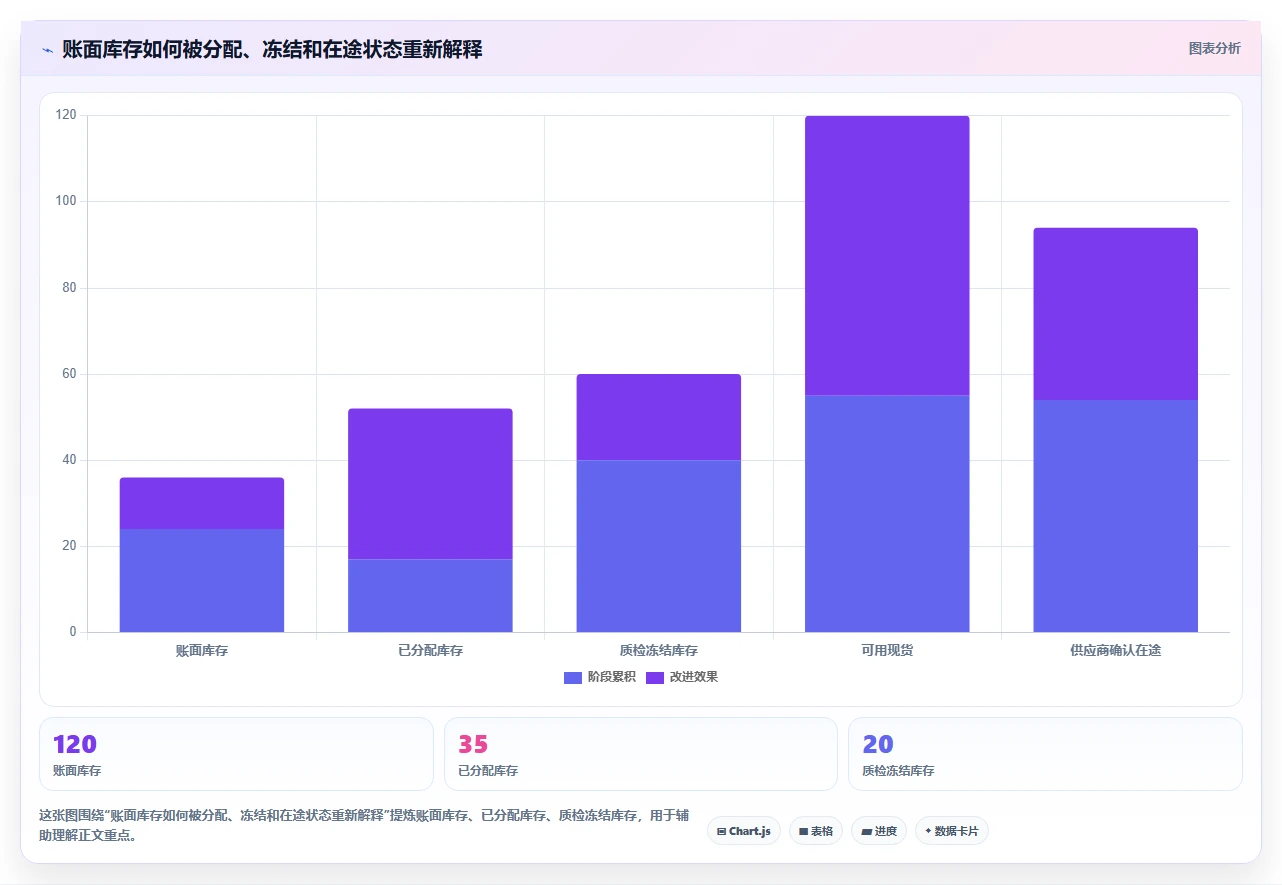Click the lightning icon beside the chart title
This screenshot has width=1282, height=885.
(x=48, y=49)
